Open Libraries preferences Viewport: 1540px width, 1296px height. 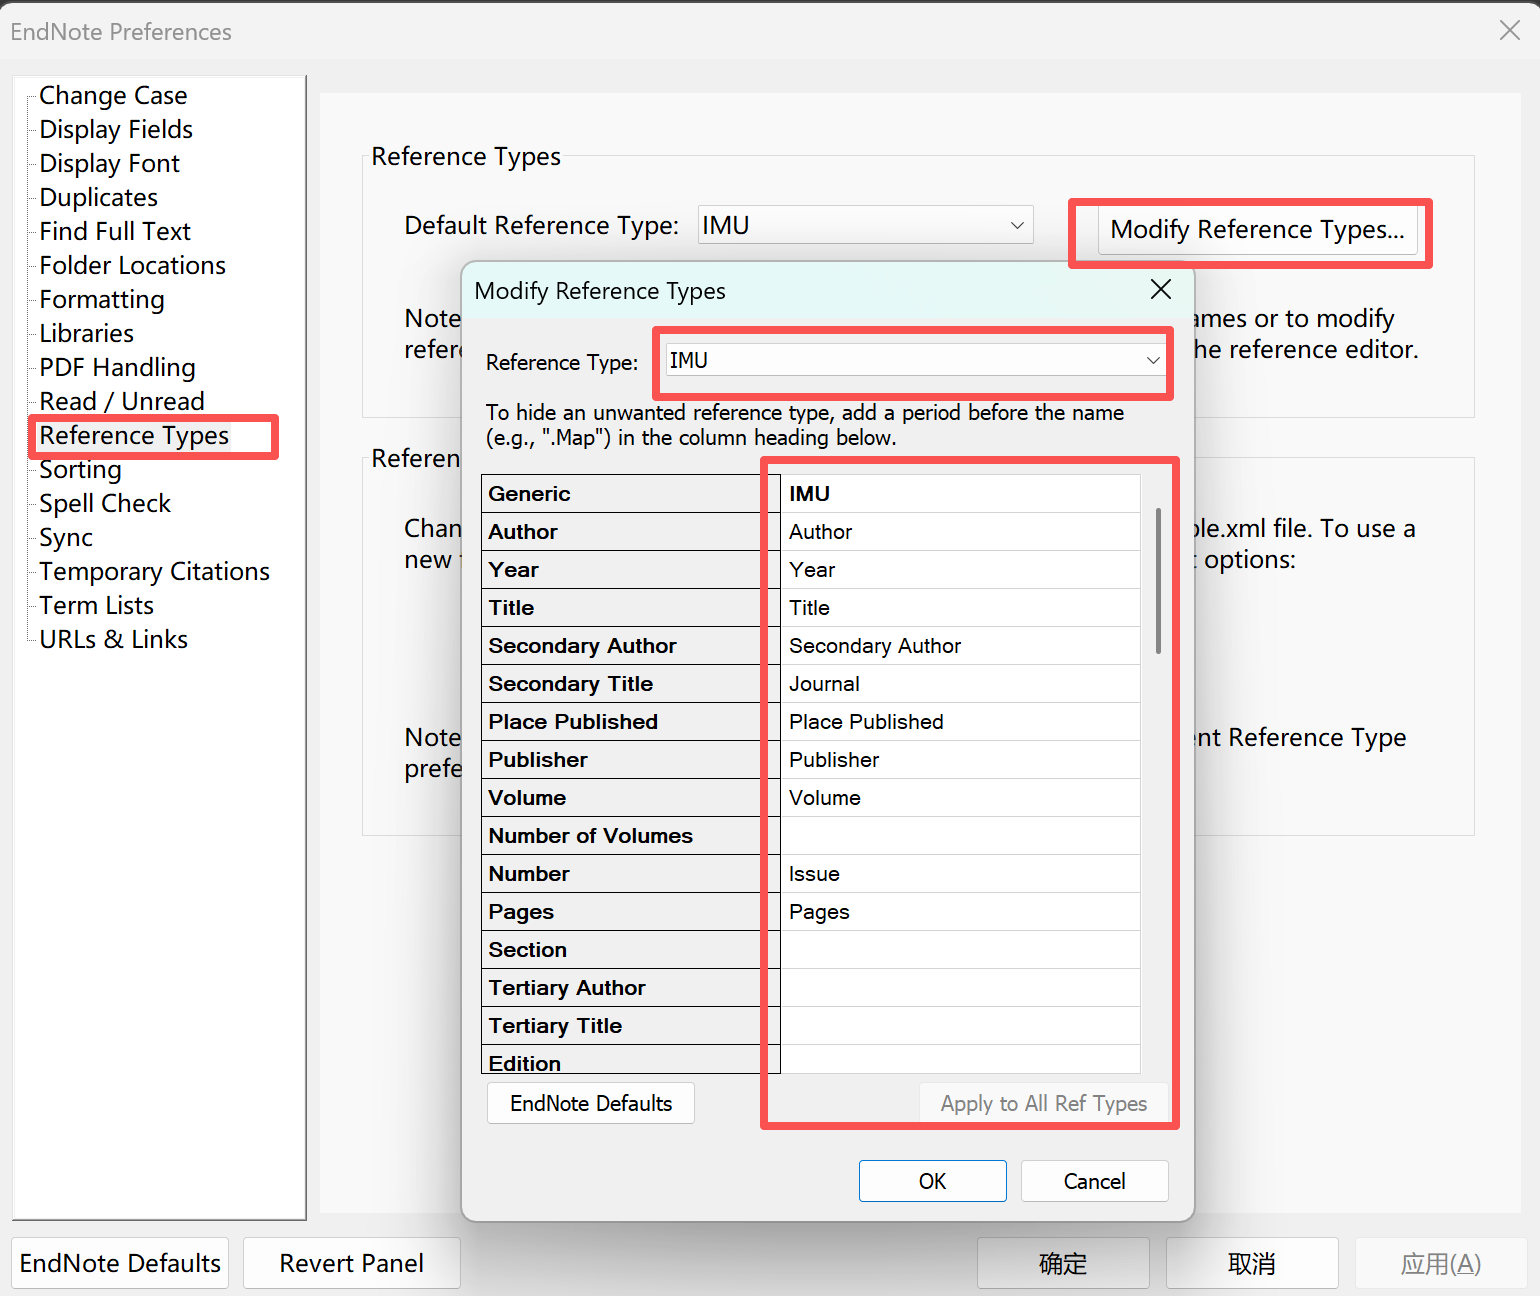click(87, 333)
